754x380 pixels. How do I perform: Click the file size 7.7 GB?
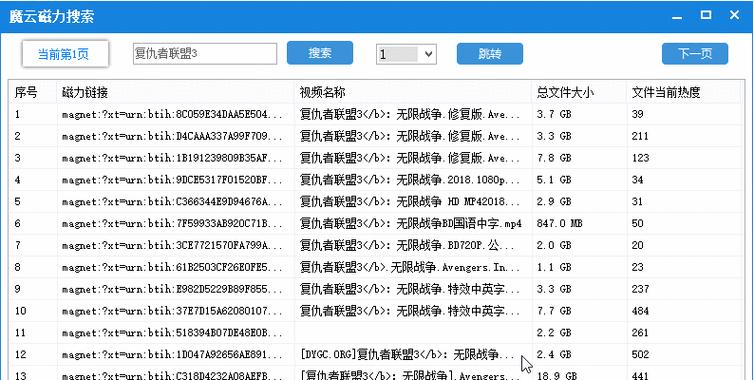click(x=554, y=311)
